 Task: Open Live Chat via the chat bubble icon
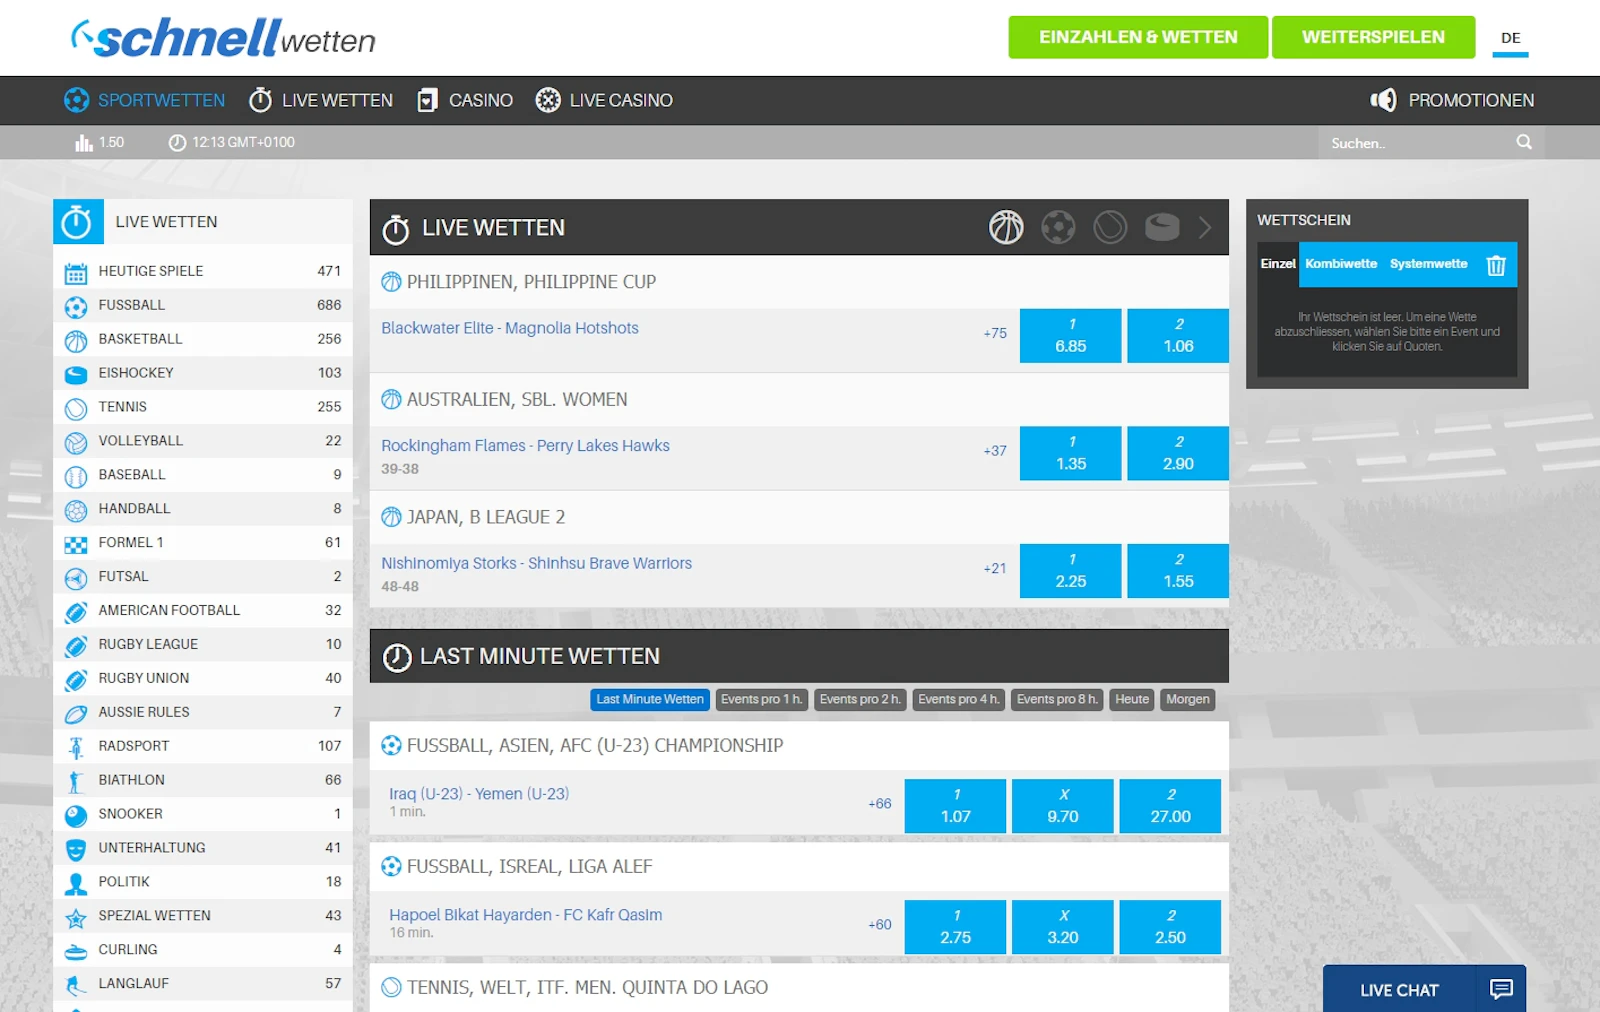(x=1499, y=989)
